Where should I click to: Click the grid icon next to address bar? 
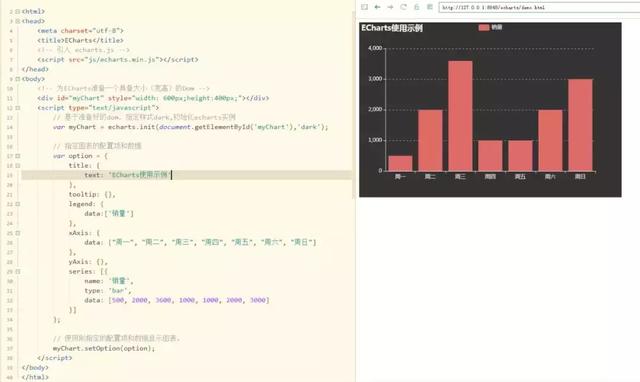pyautogui.click(x=429, y=7)
